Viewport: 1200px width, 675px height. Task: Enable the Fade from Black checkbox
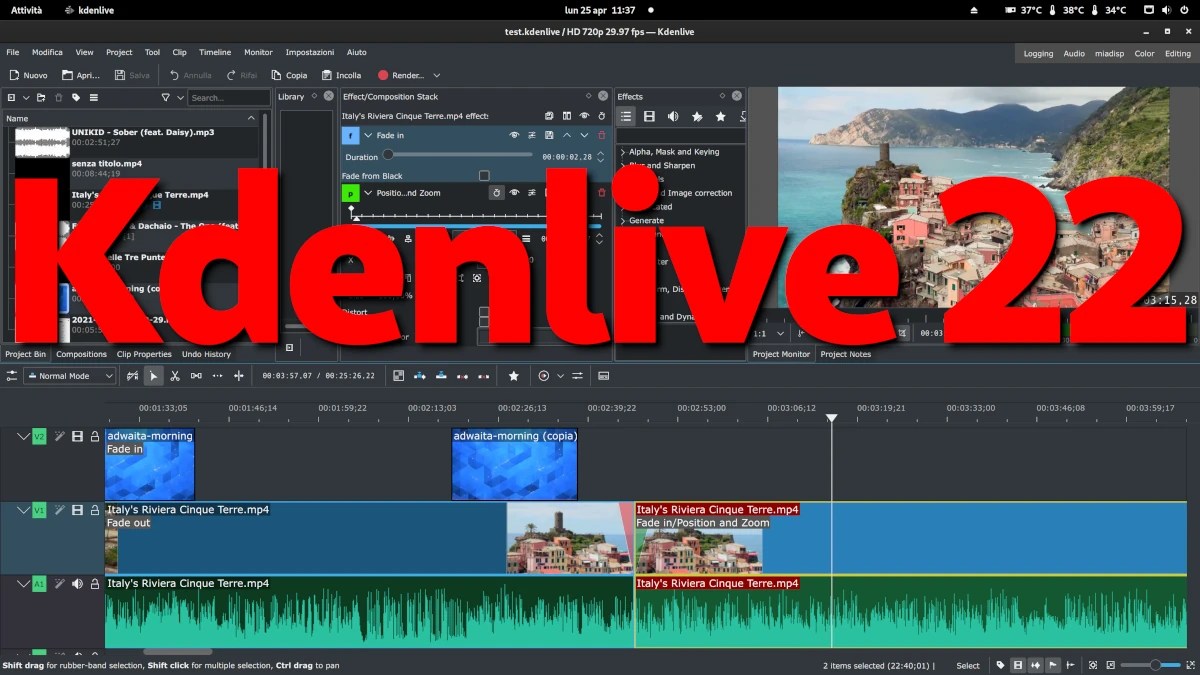tap(484, 174)
